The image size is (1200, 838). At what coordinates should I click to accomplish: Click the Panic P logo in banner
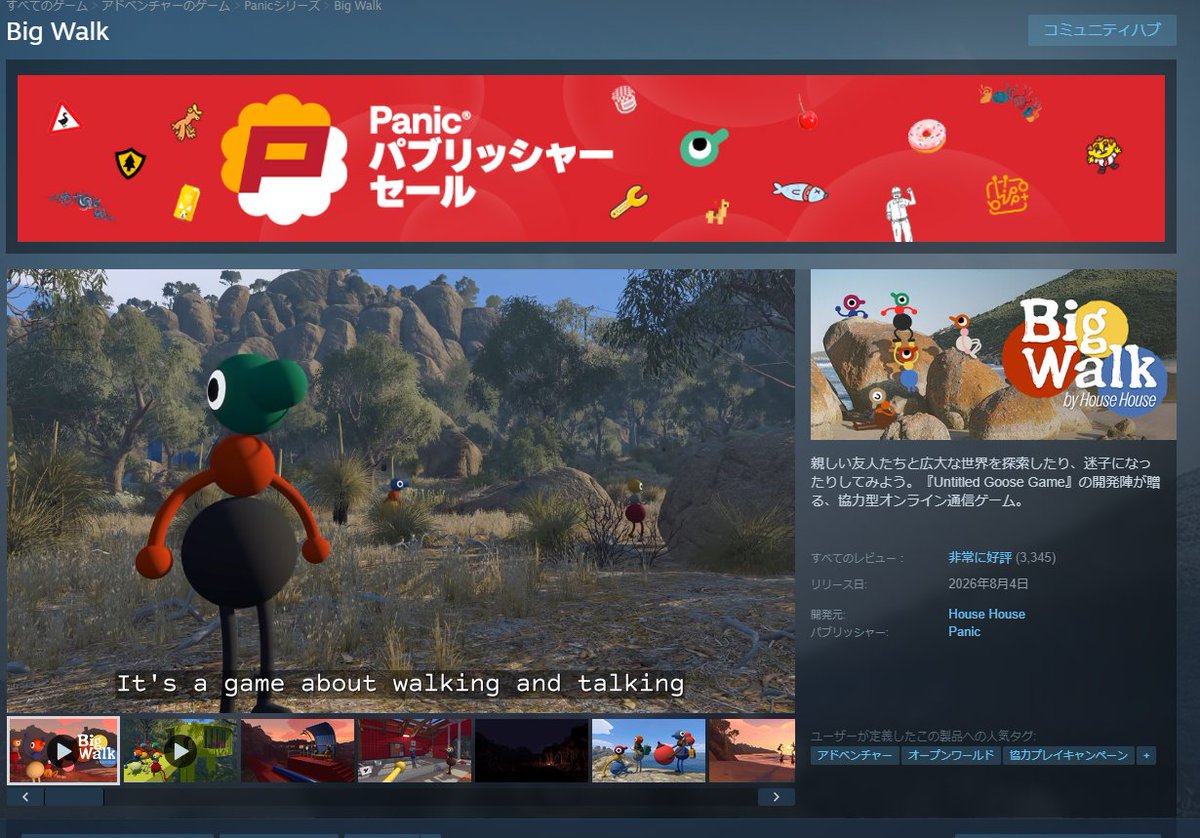pos(283,158)
